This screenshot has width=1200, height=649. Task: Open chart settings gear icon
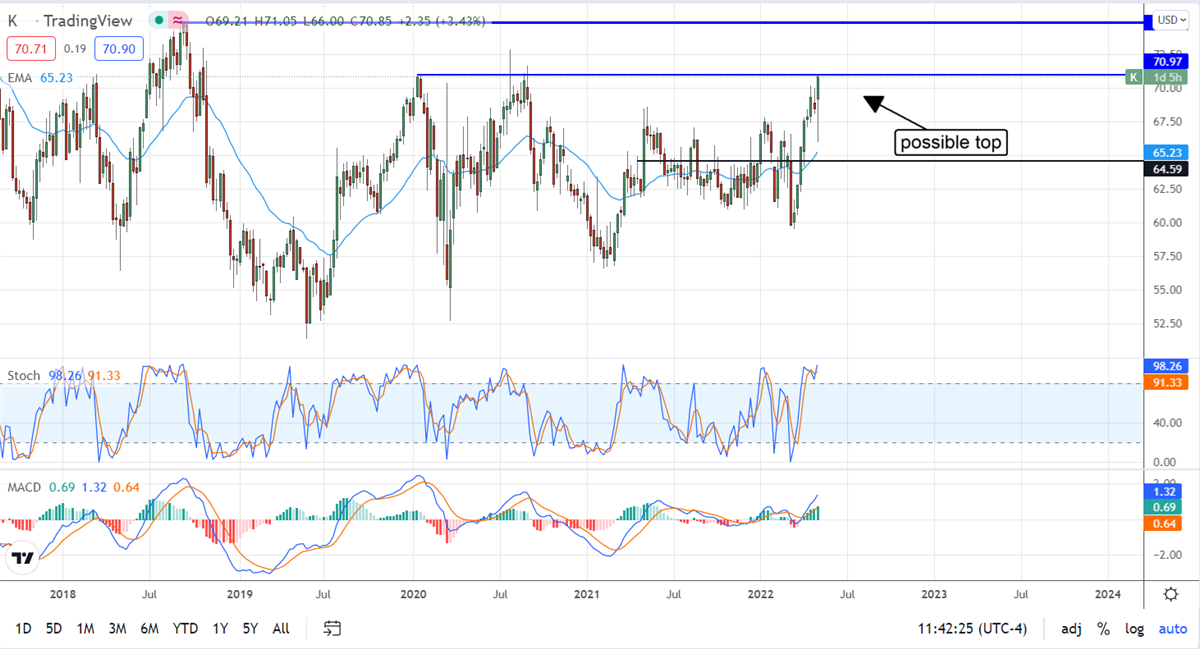point(1170,594)
